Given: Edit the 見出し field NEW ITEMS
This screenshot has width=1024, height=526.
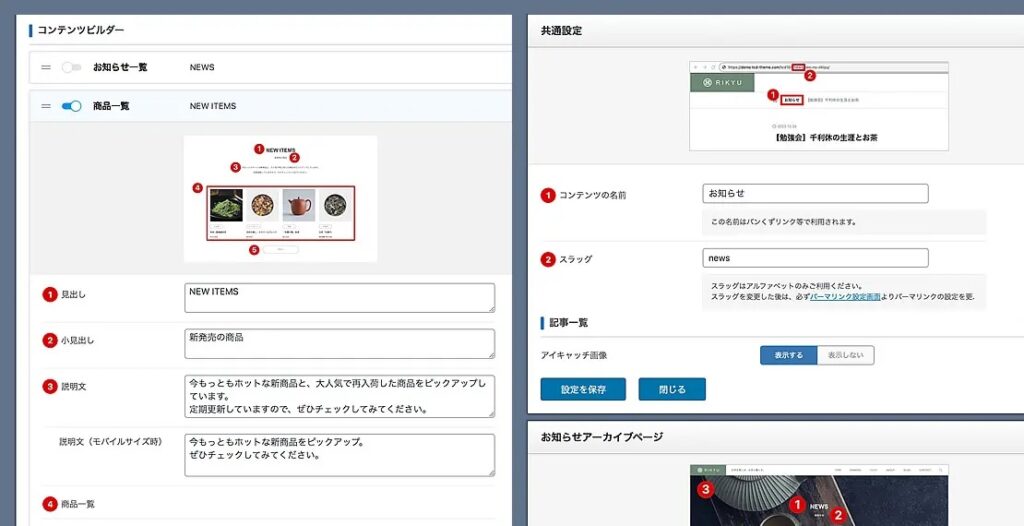Looking at the screenshot, I should 340,298.
